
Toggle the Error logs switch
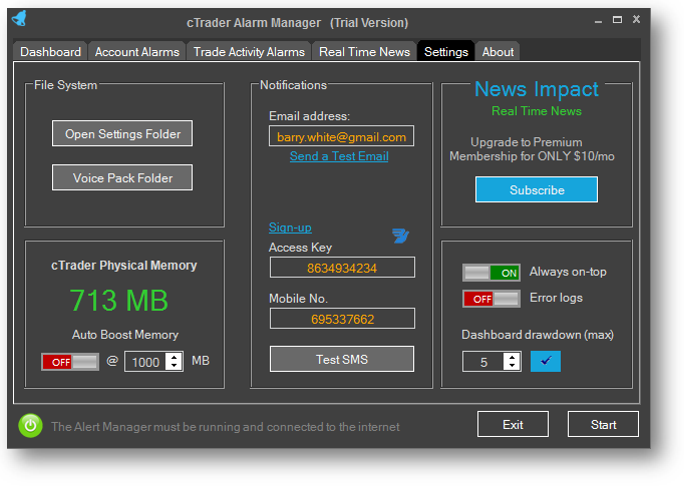(491, 299)
